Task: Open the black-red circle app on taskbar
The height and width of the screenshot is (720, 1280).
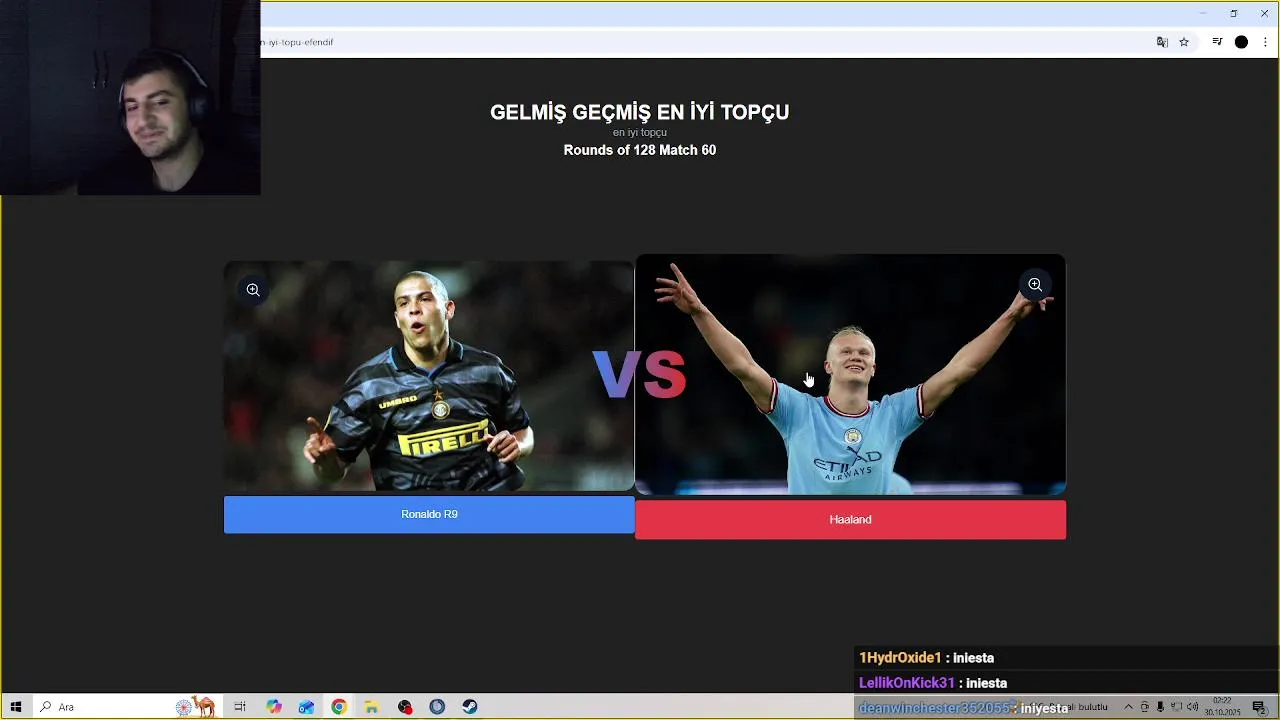Action: pos(405,707)
